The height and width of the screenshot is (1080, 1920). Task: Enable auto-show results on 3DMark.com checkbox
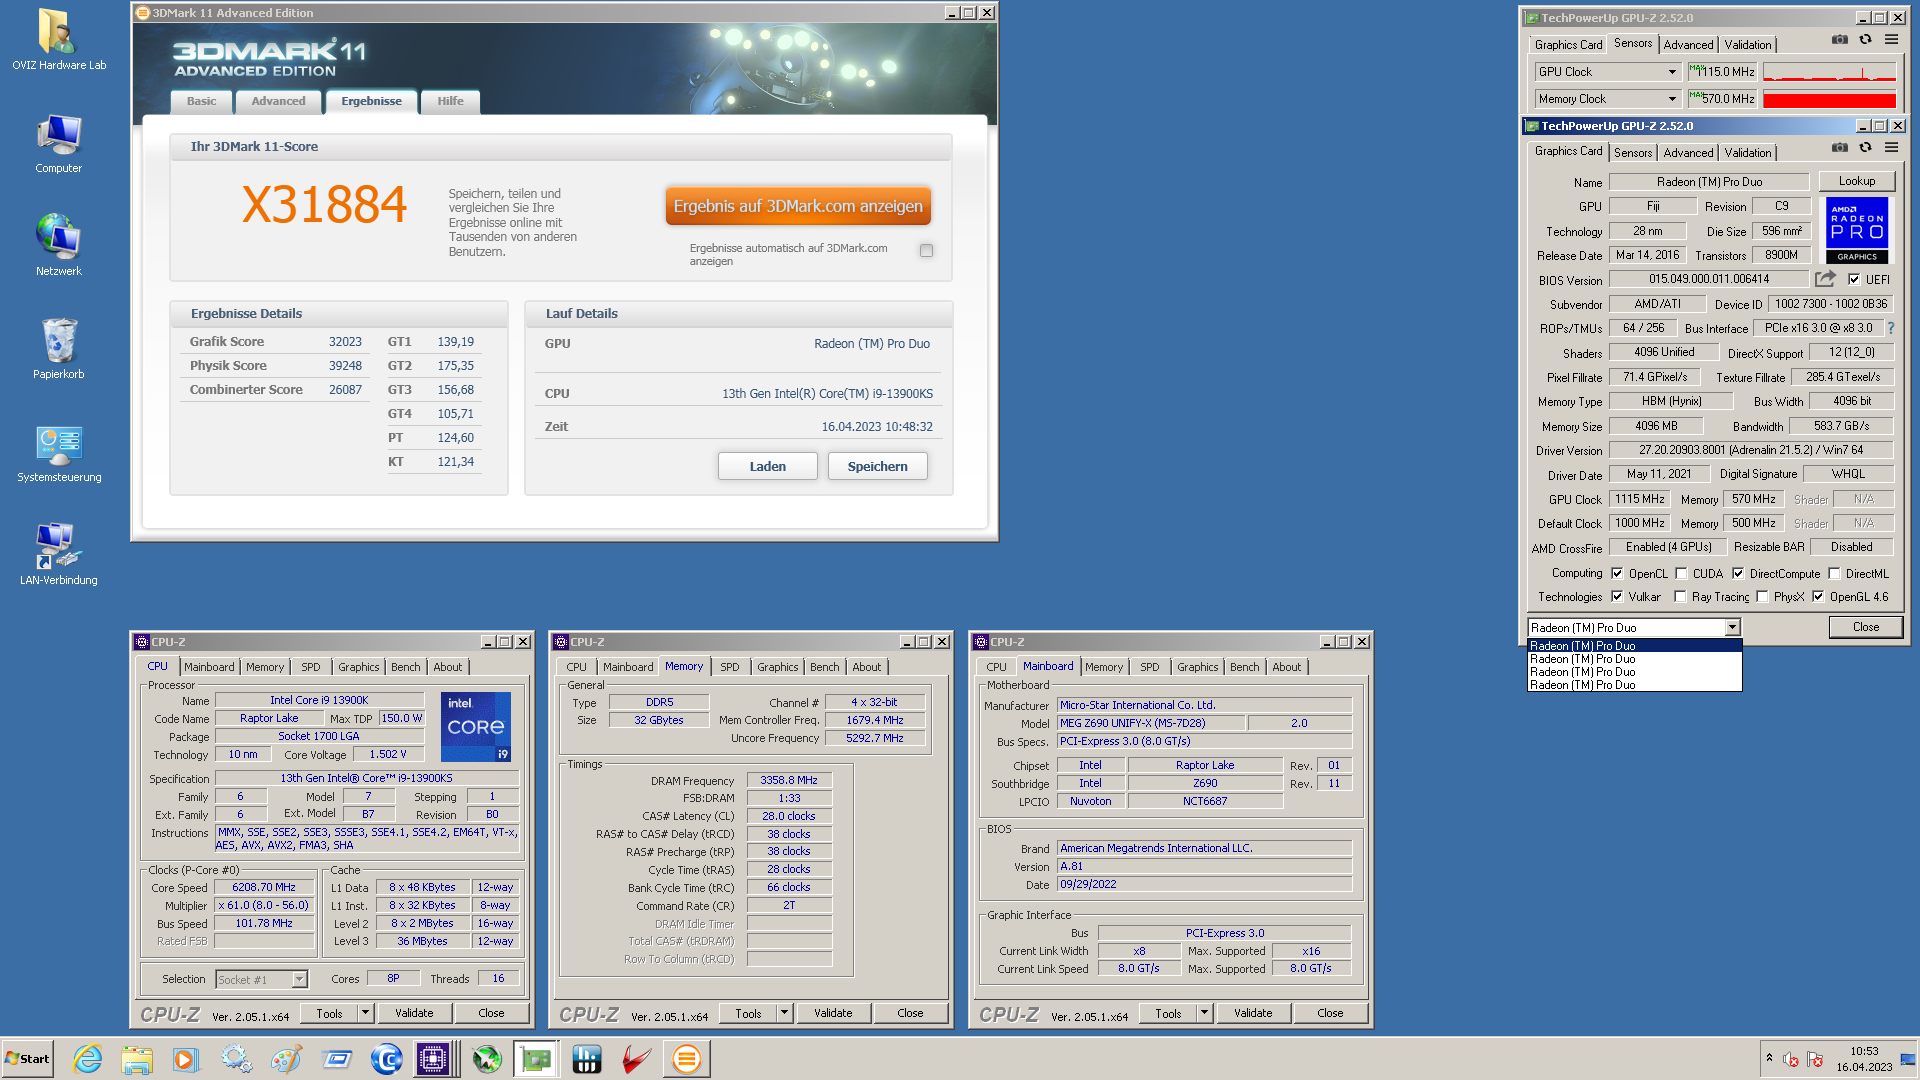coord(926,251)
